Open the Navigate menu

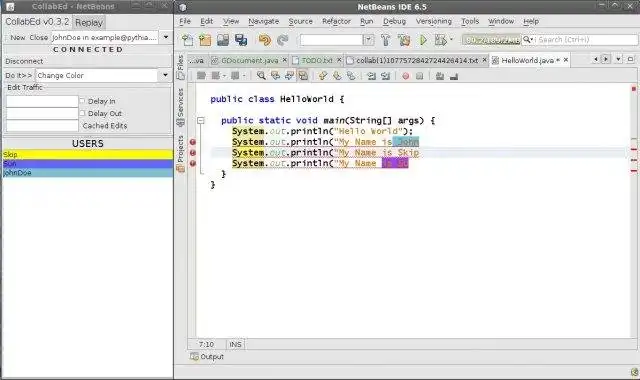click(x=264, y=21)
